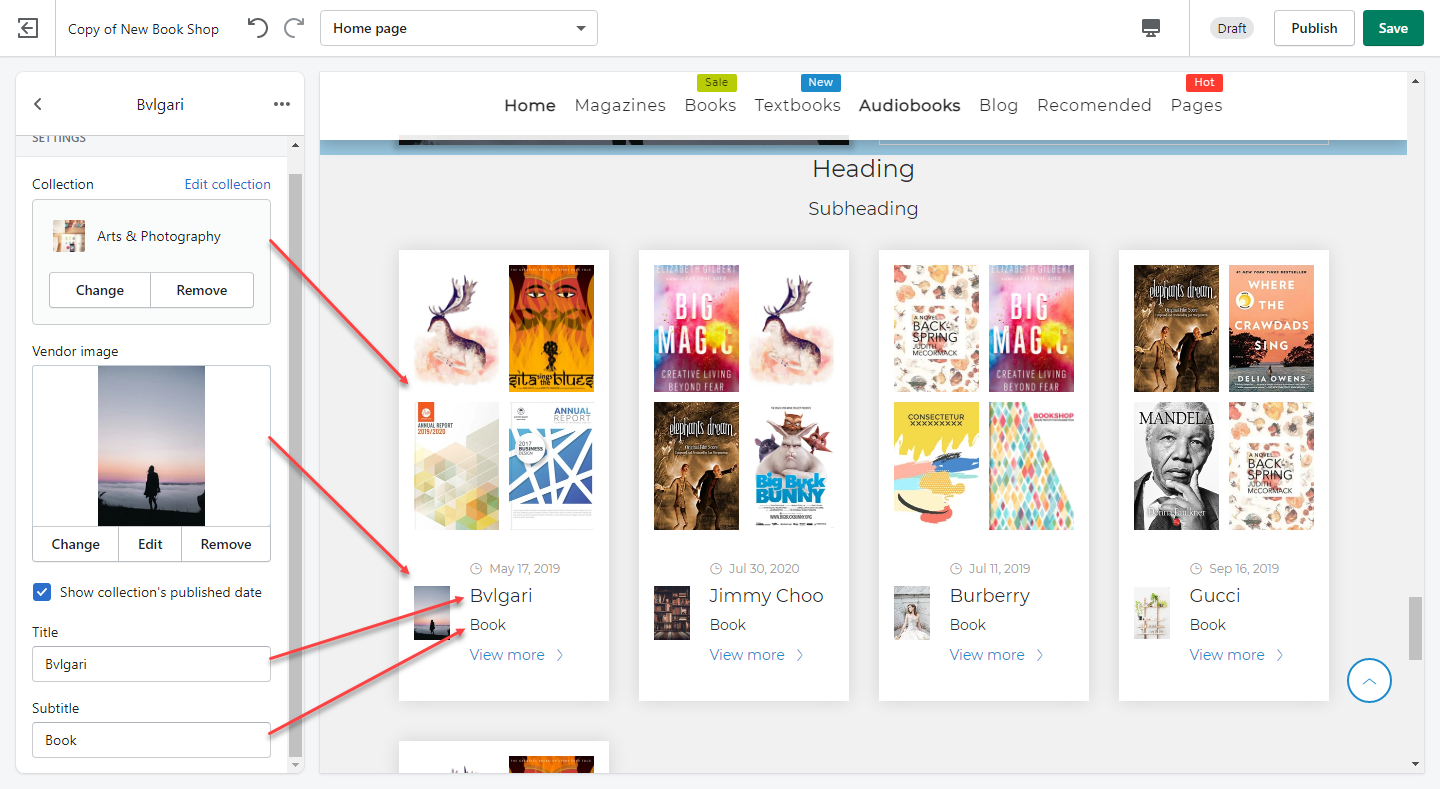Click the arrow beside Gucci View more

click(x=1280, y=655)
